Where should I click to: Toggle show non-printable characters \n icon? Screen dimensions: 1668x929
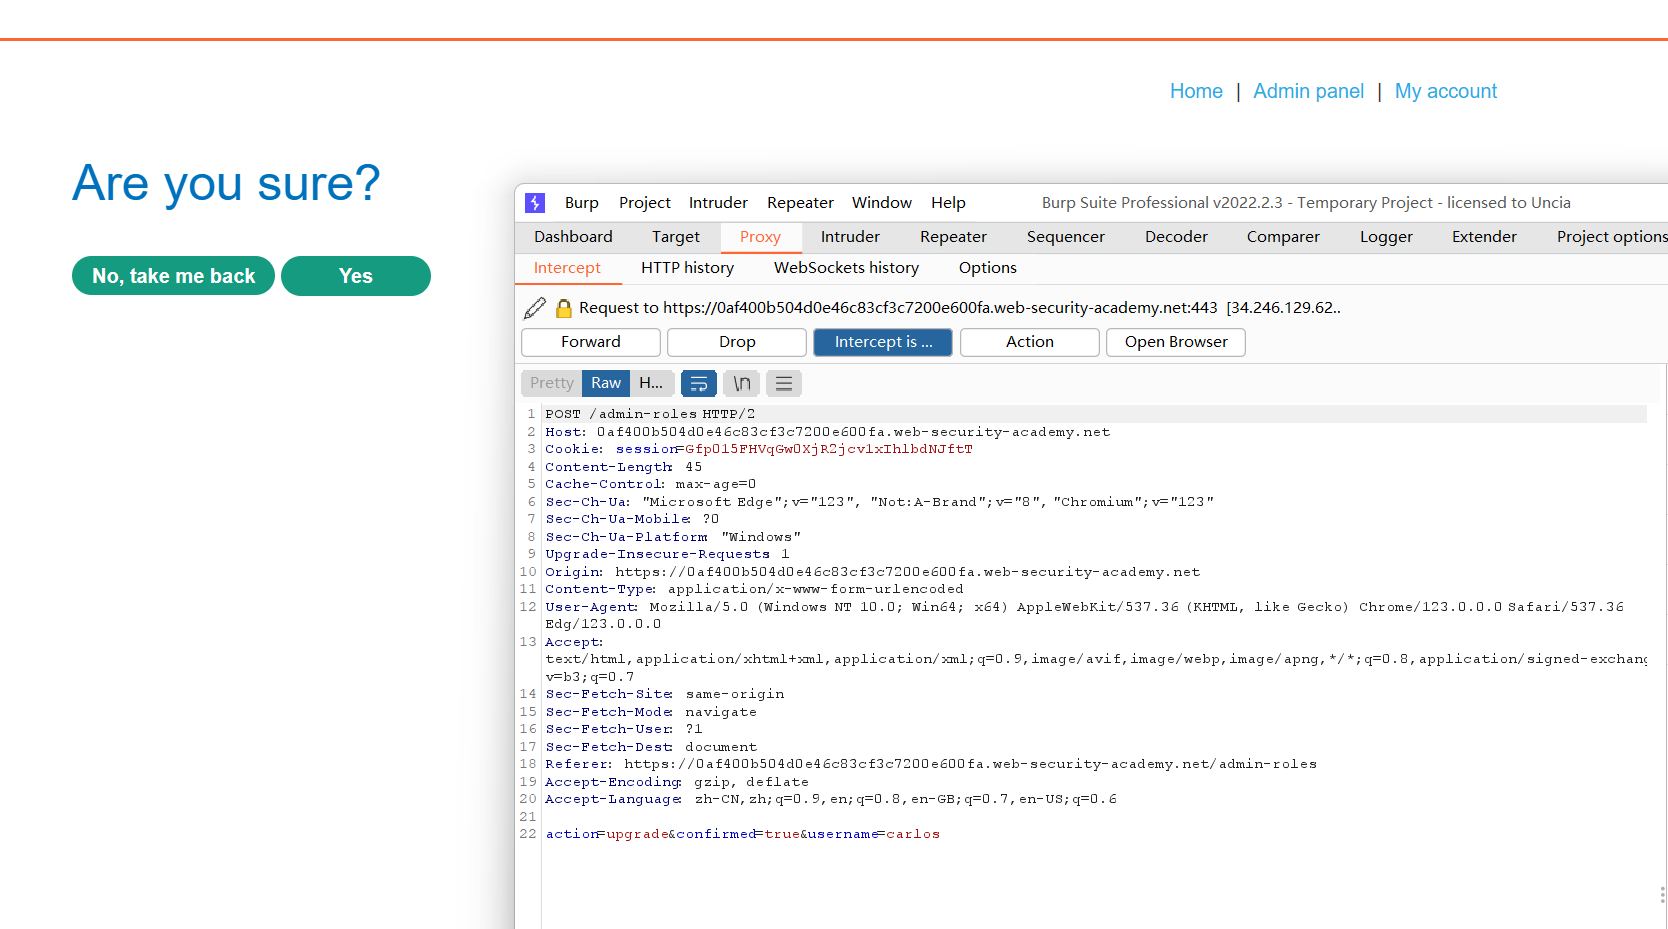click(742, 383)
